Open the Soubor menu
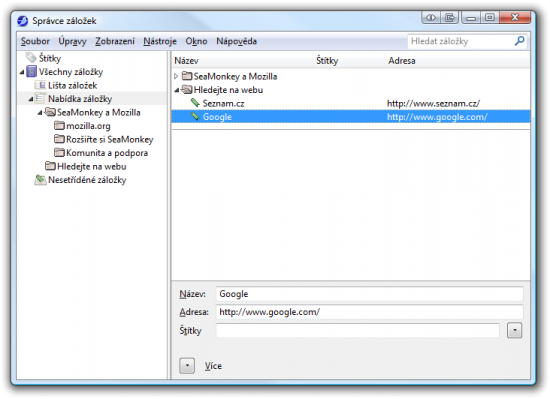Image resolution: width=550 pixels, height=399 pixels. click(35, 41)
